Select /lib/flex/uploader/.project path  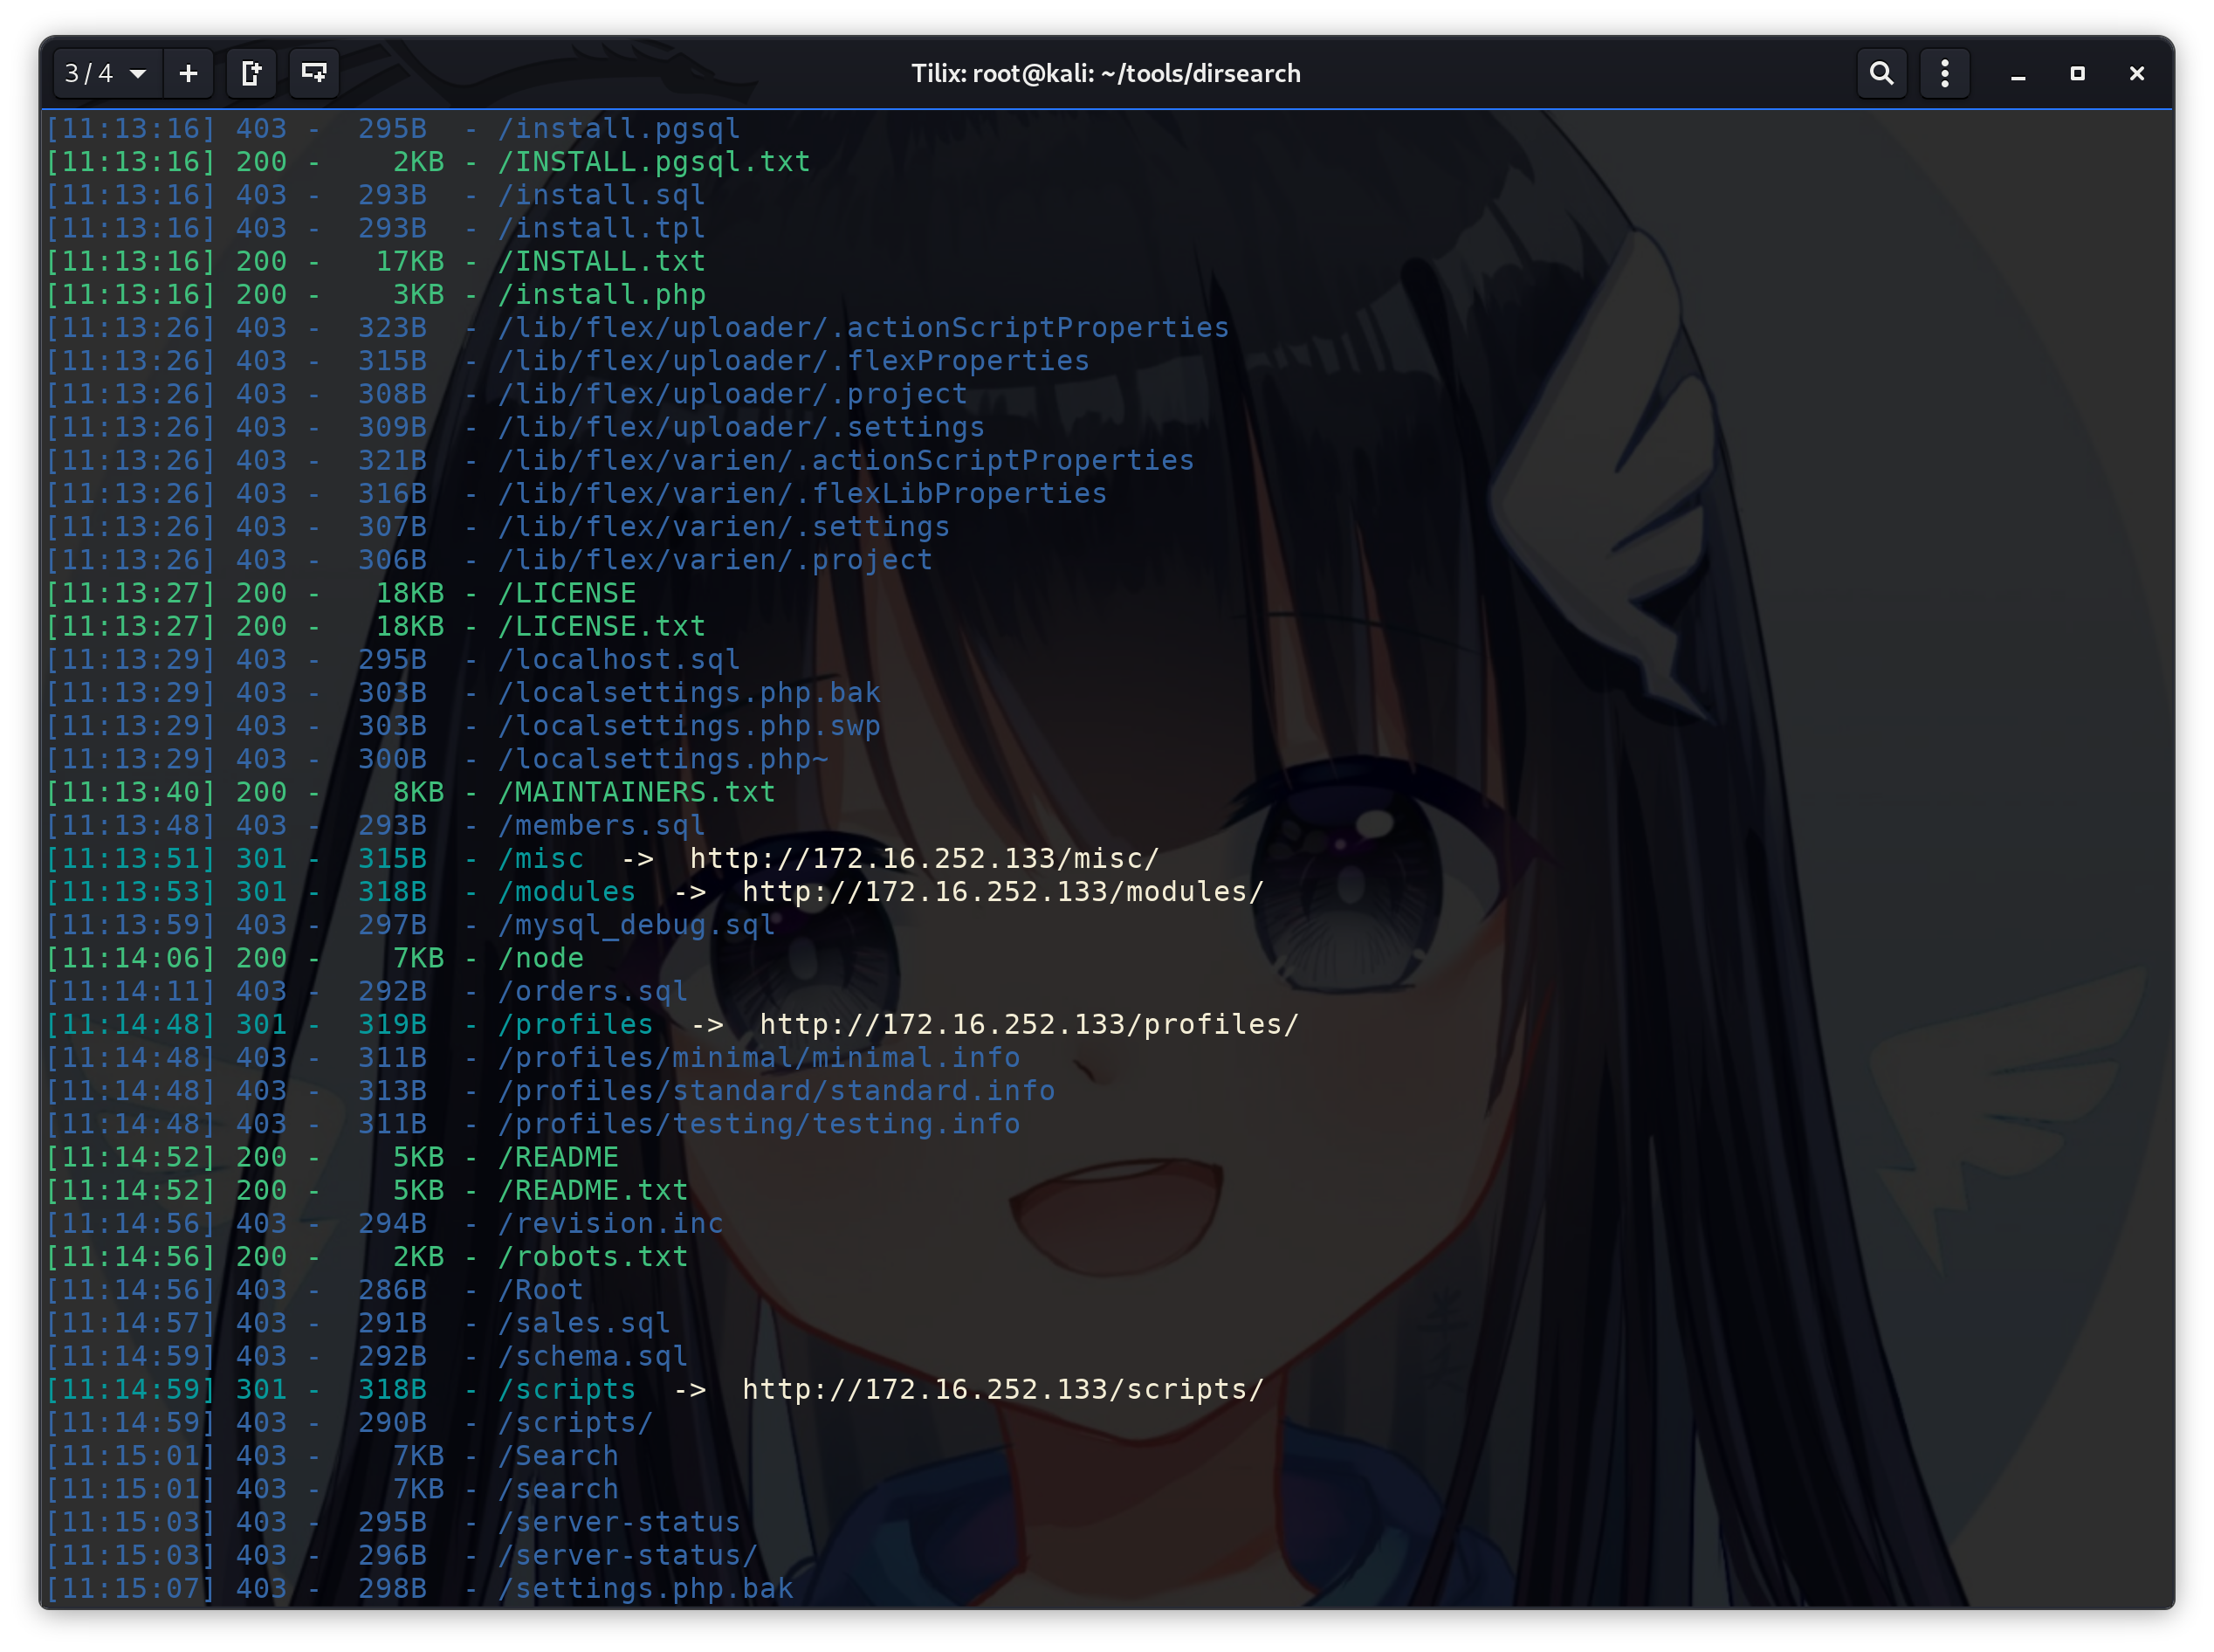(732, 394)
